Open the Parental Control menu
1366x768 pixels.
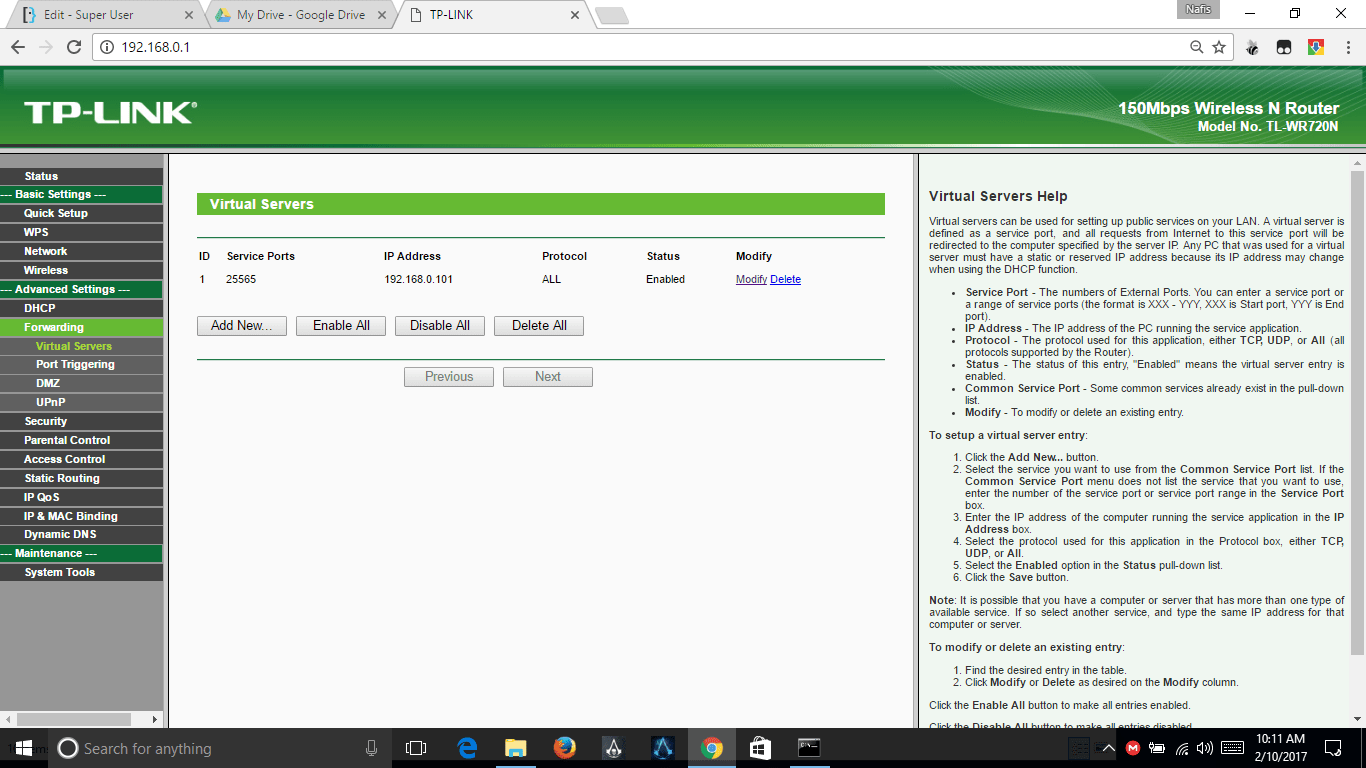[81, 440]
